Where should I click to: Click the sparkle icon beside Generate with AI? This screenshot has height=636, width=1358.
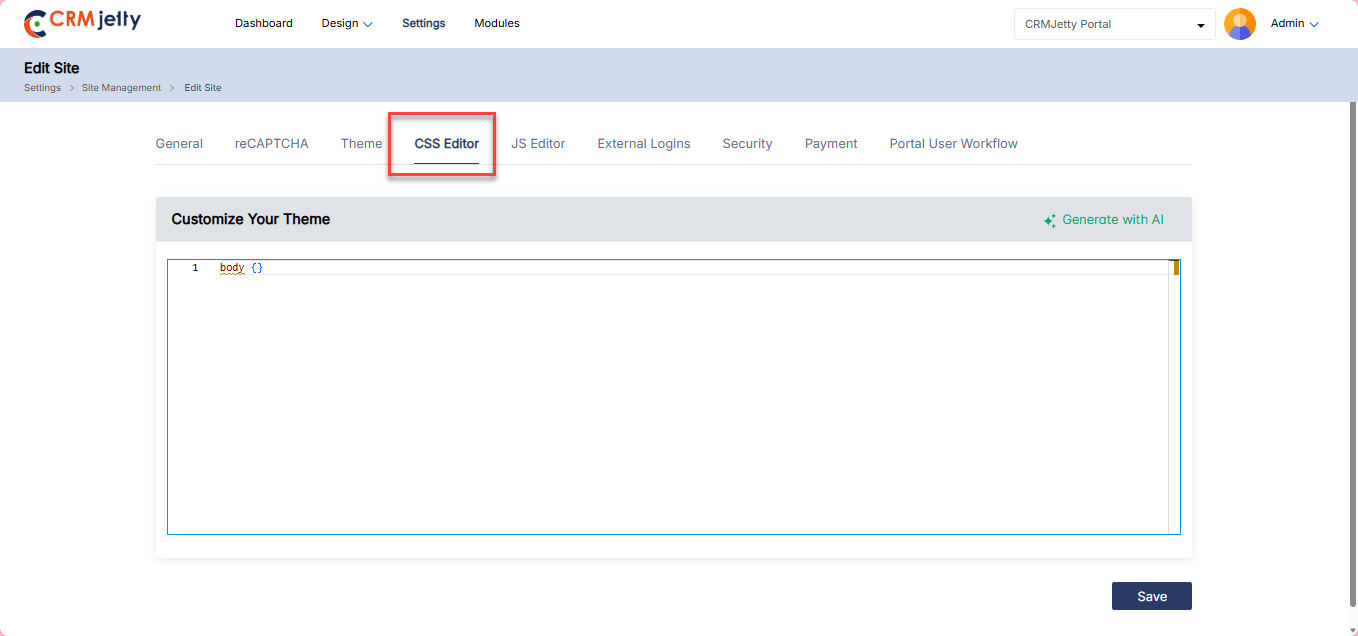(1050, 221)
